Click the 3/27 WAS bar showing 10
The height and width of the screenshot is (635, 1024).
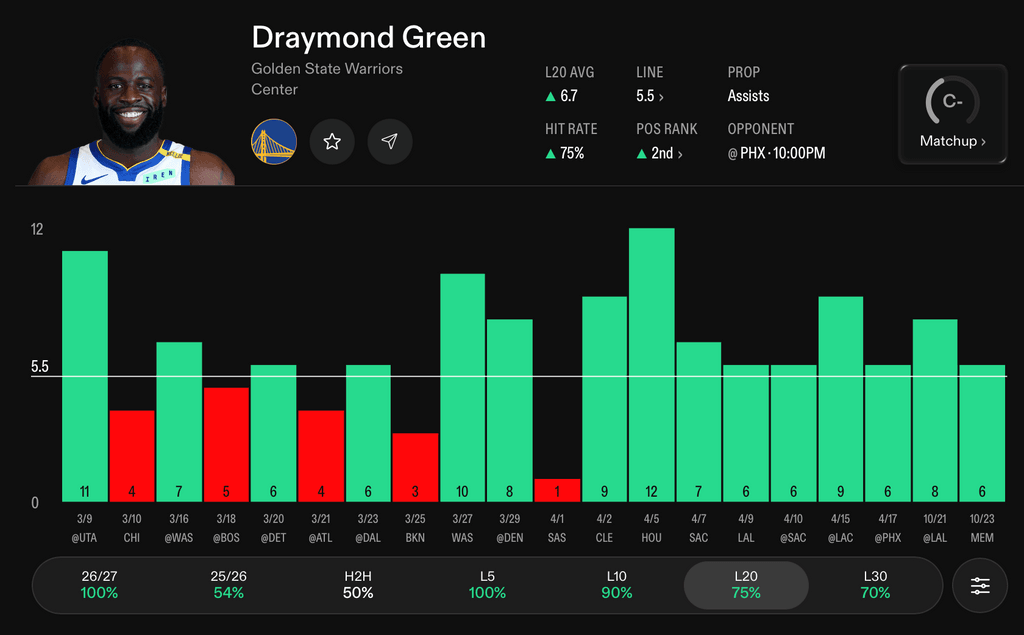462,388
